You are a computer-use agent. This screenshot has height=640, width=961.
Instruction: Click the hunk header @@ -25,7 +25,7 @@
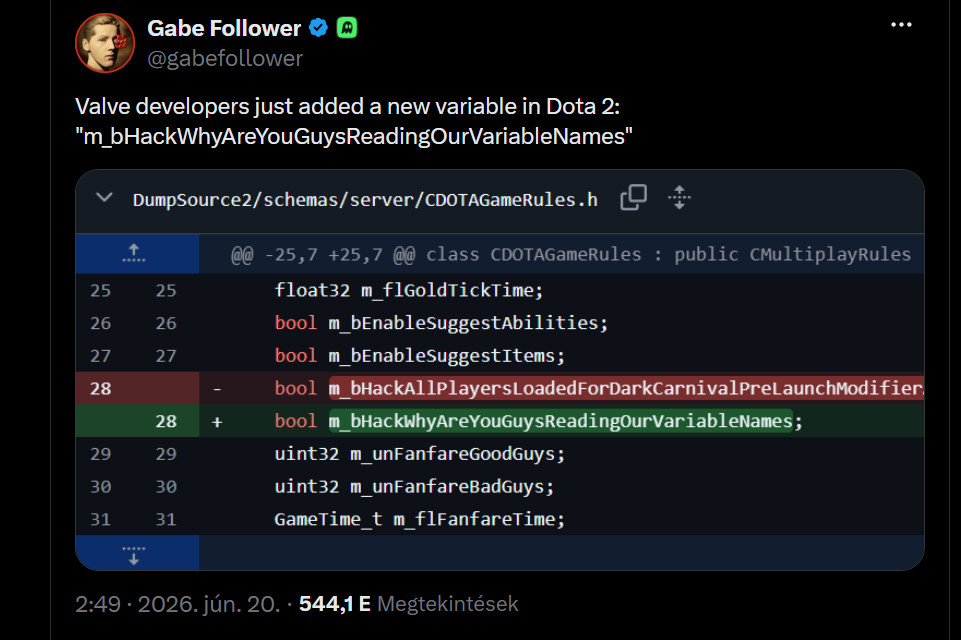[x=571, y=254]
